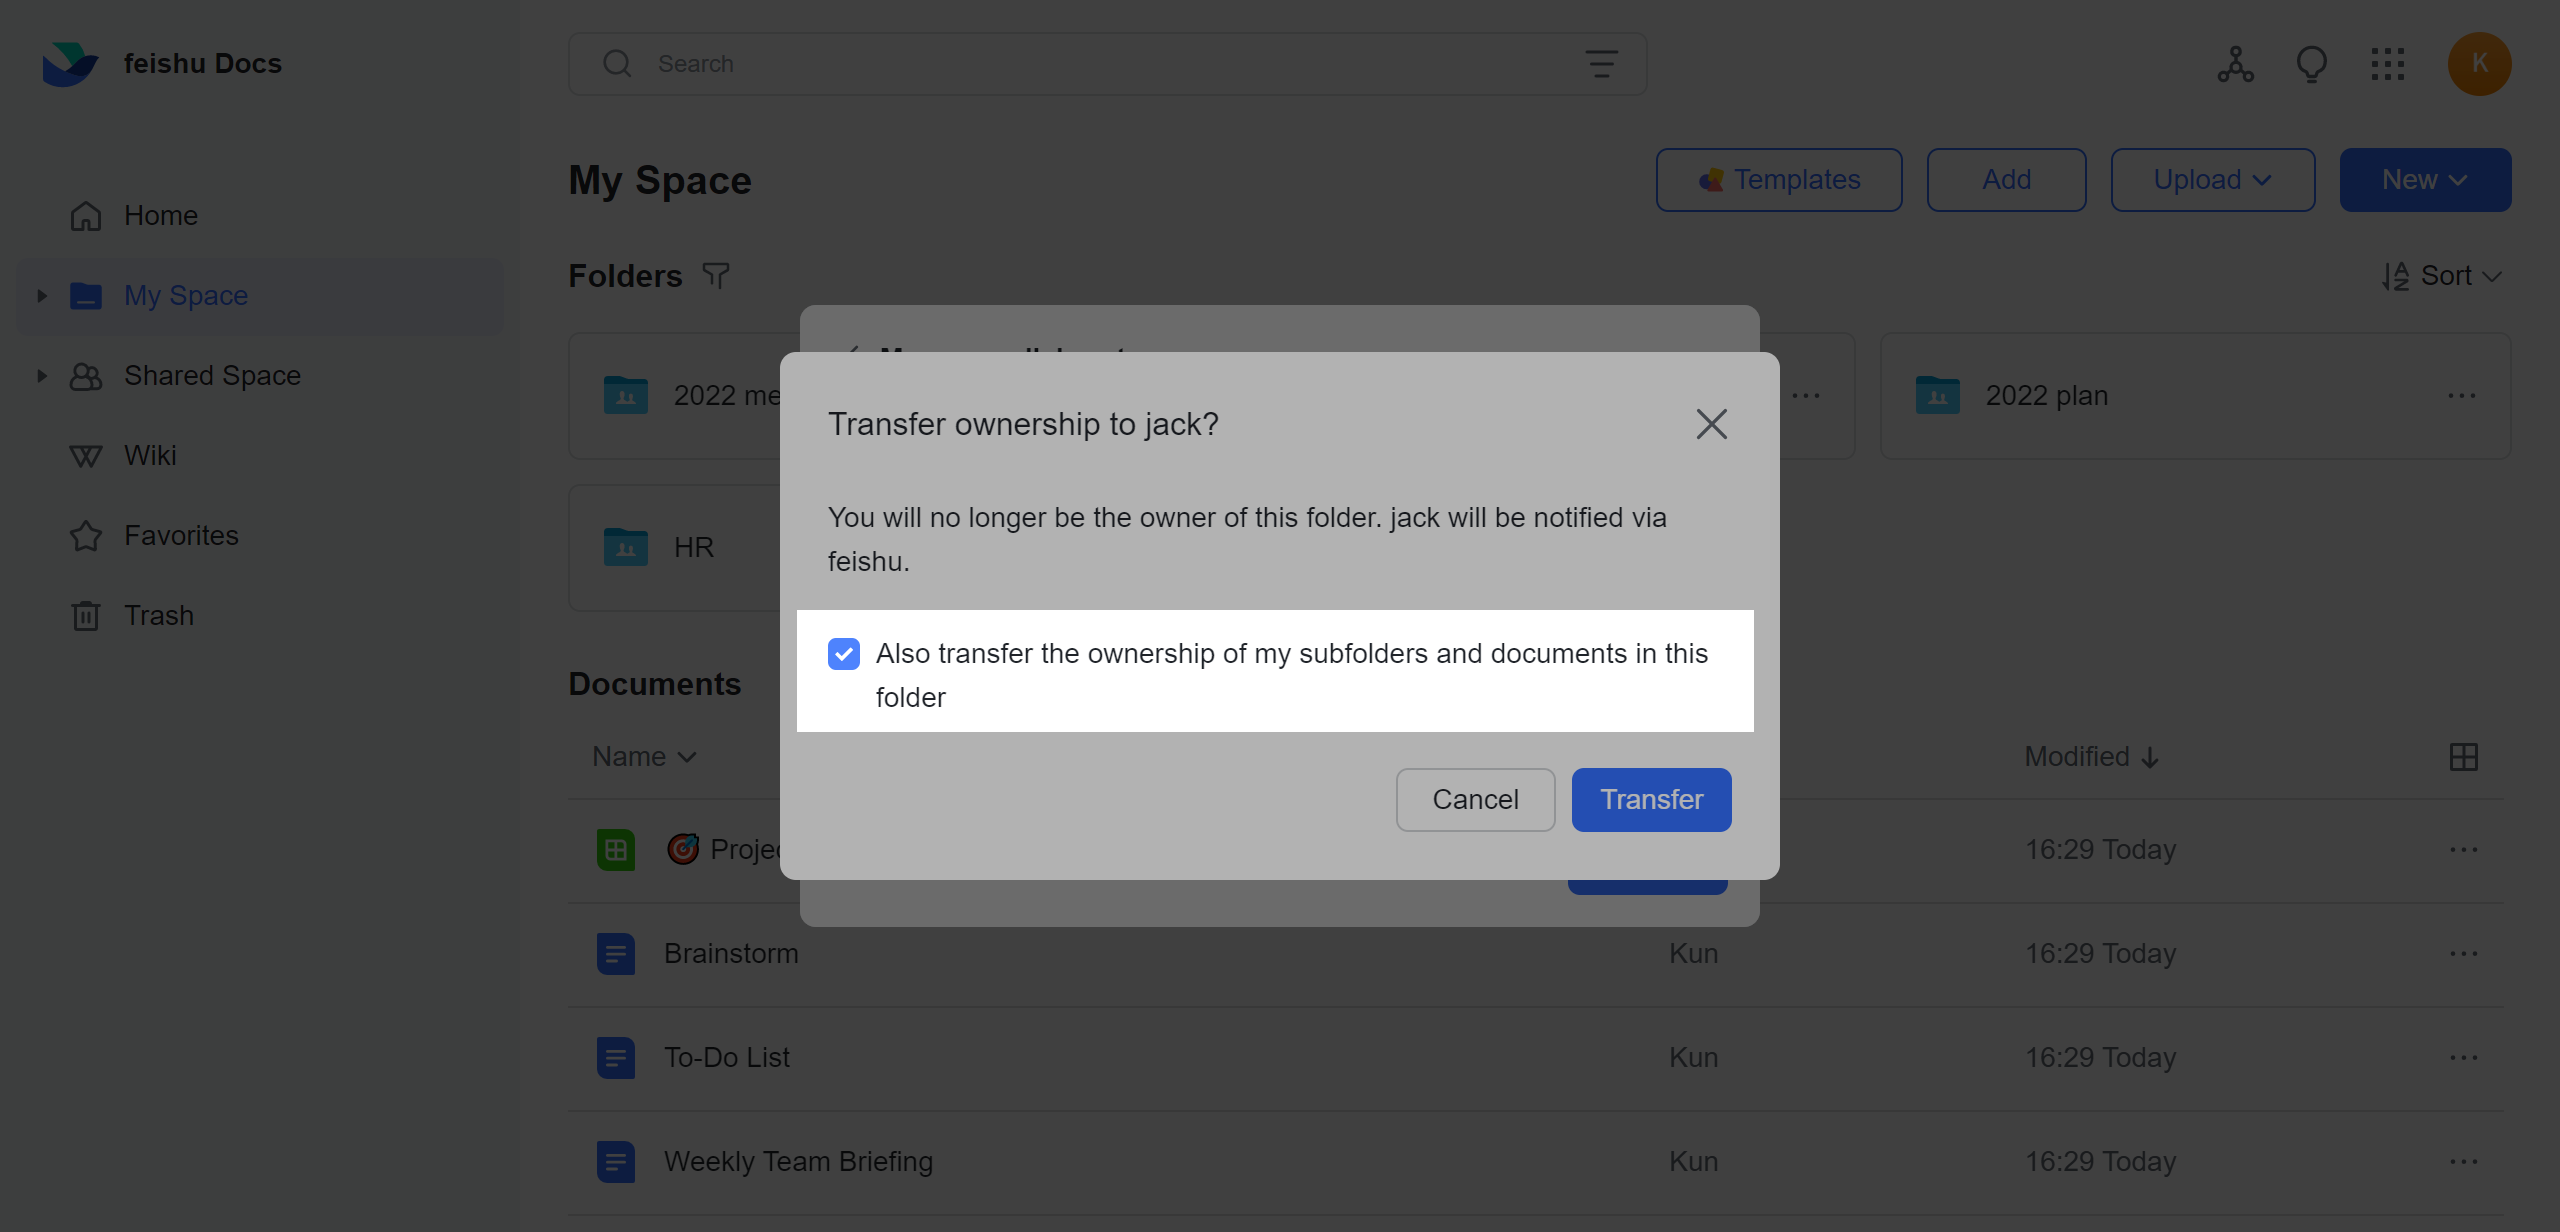Close the transfer ownership dialog
This screenshot has width=2560, height=1232.
click(1713, 423)
